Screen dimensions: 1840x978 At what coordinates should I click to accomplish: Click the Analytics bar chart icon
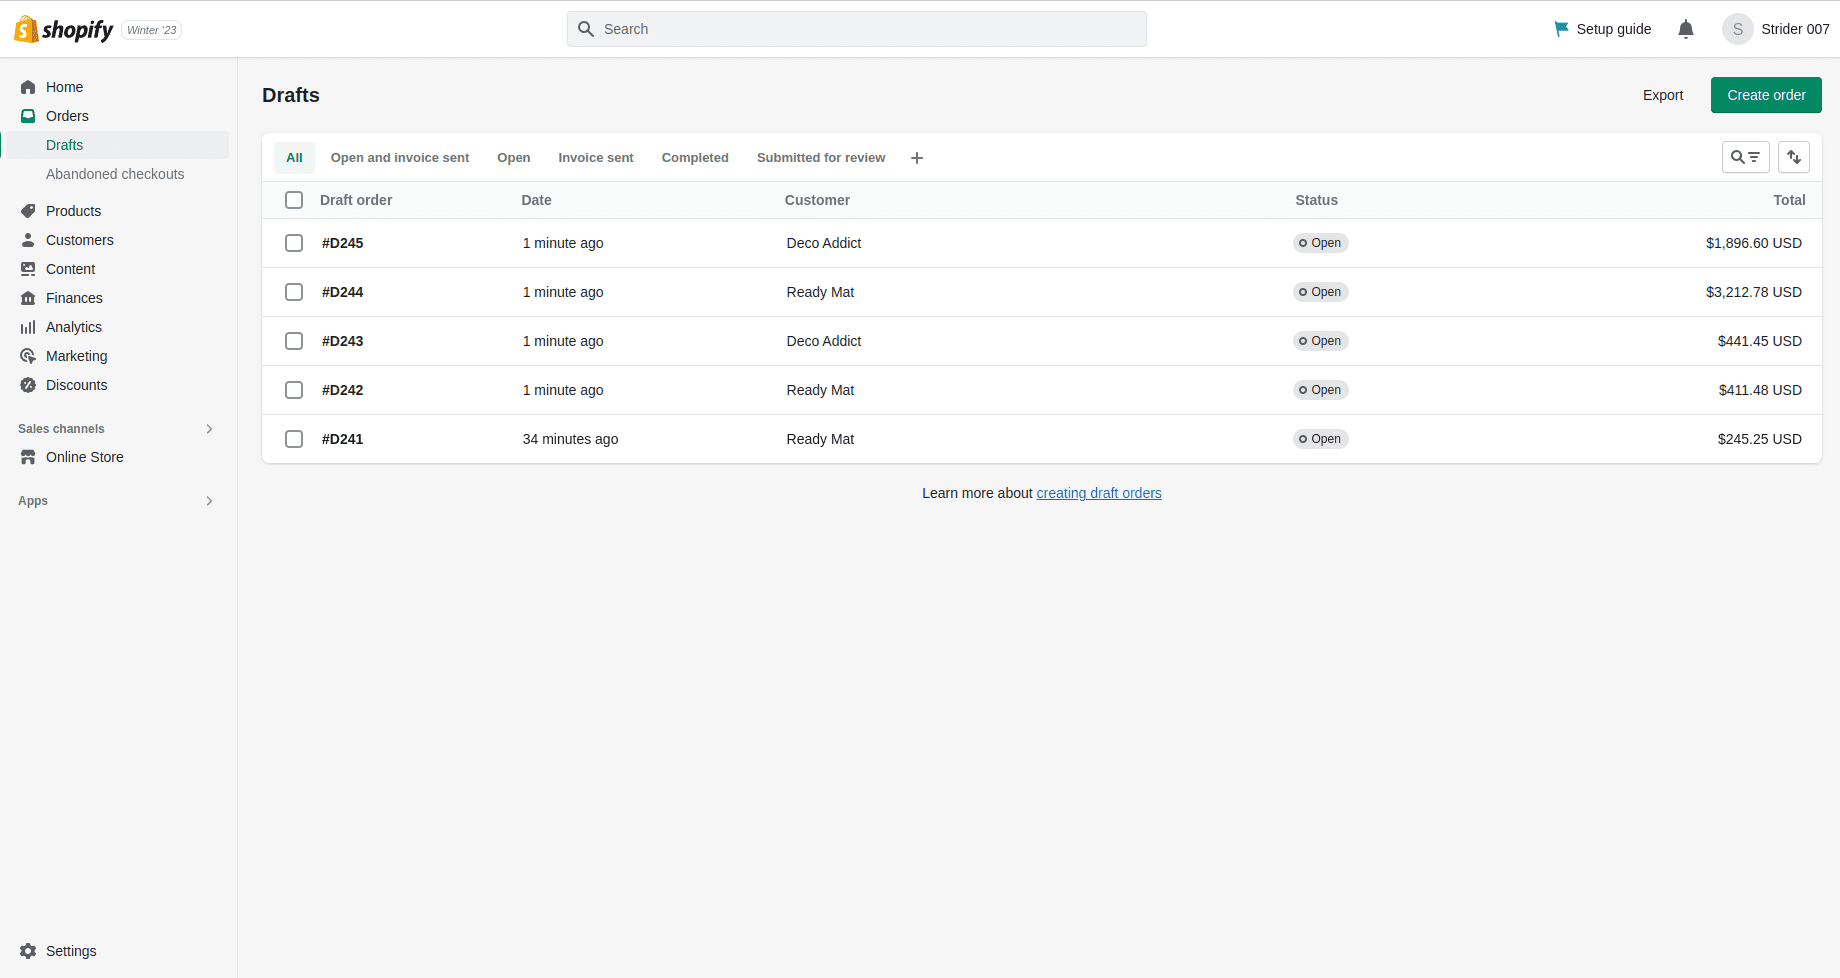28,327
